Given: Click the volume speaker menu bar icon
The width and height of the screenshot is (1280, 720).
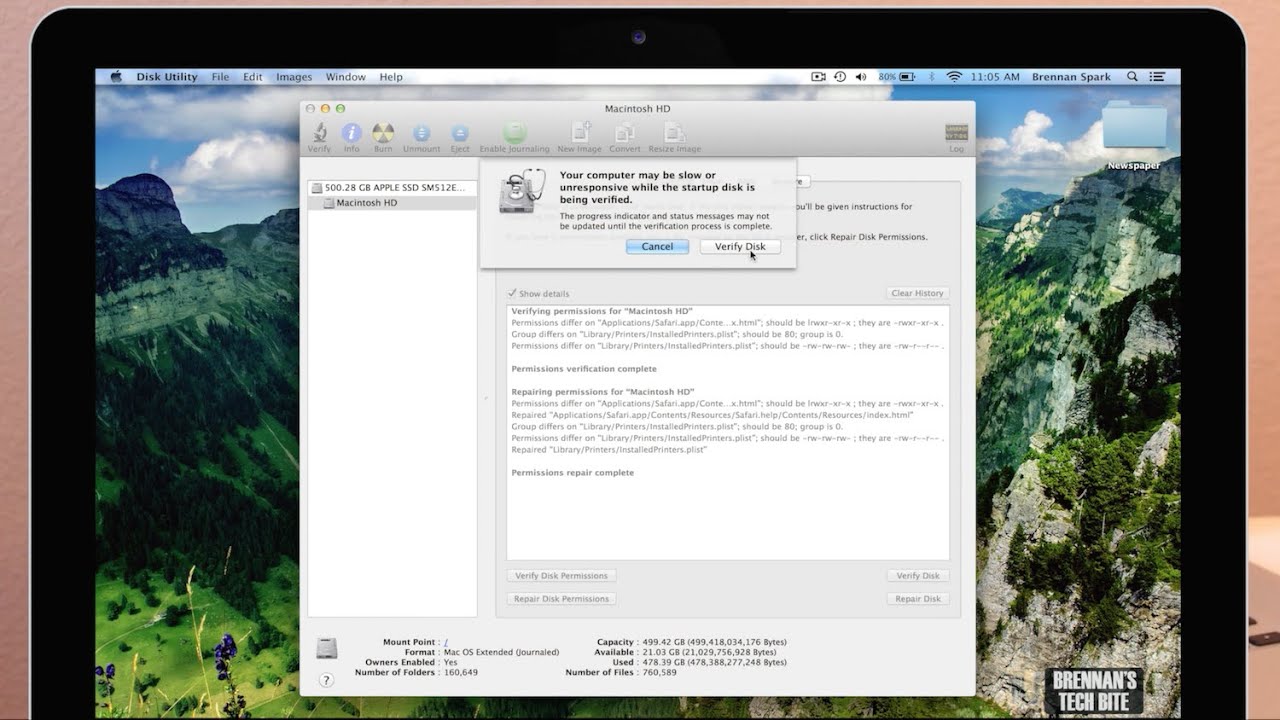Looking at the screenshot, I should point(861,77).
